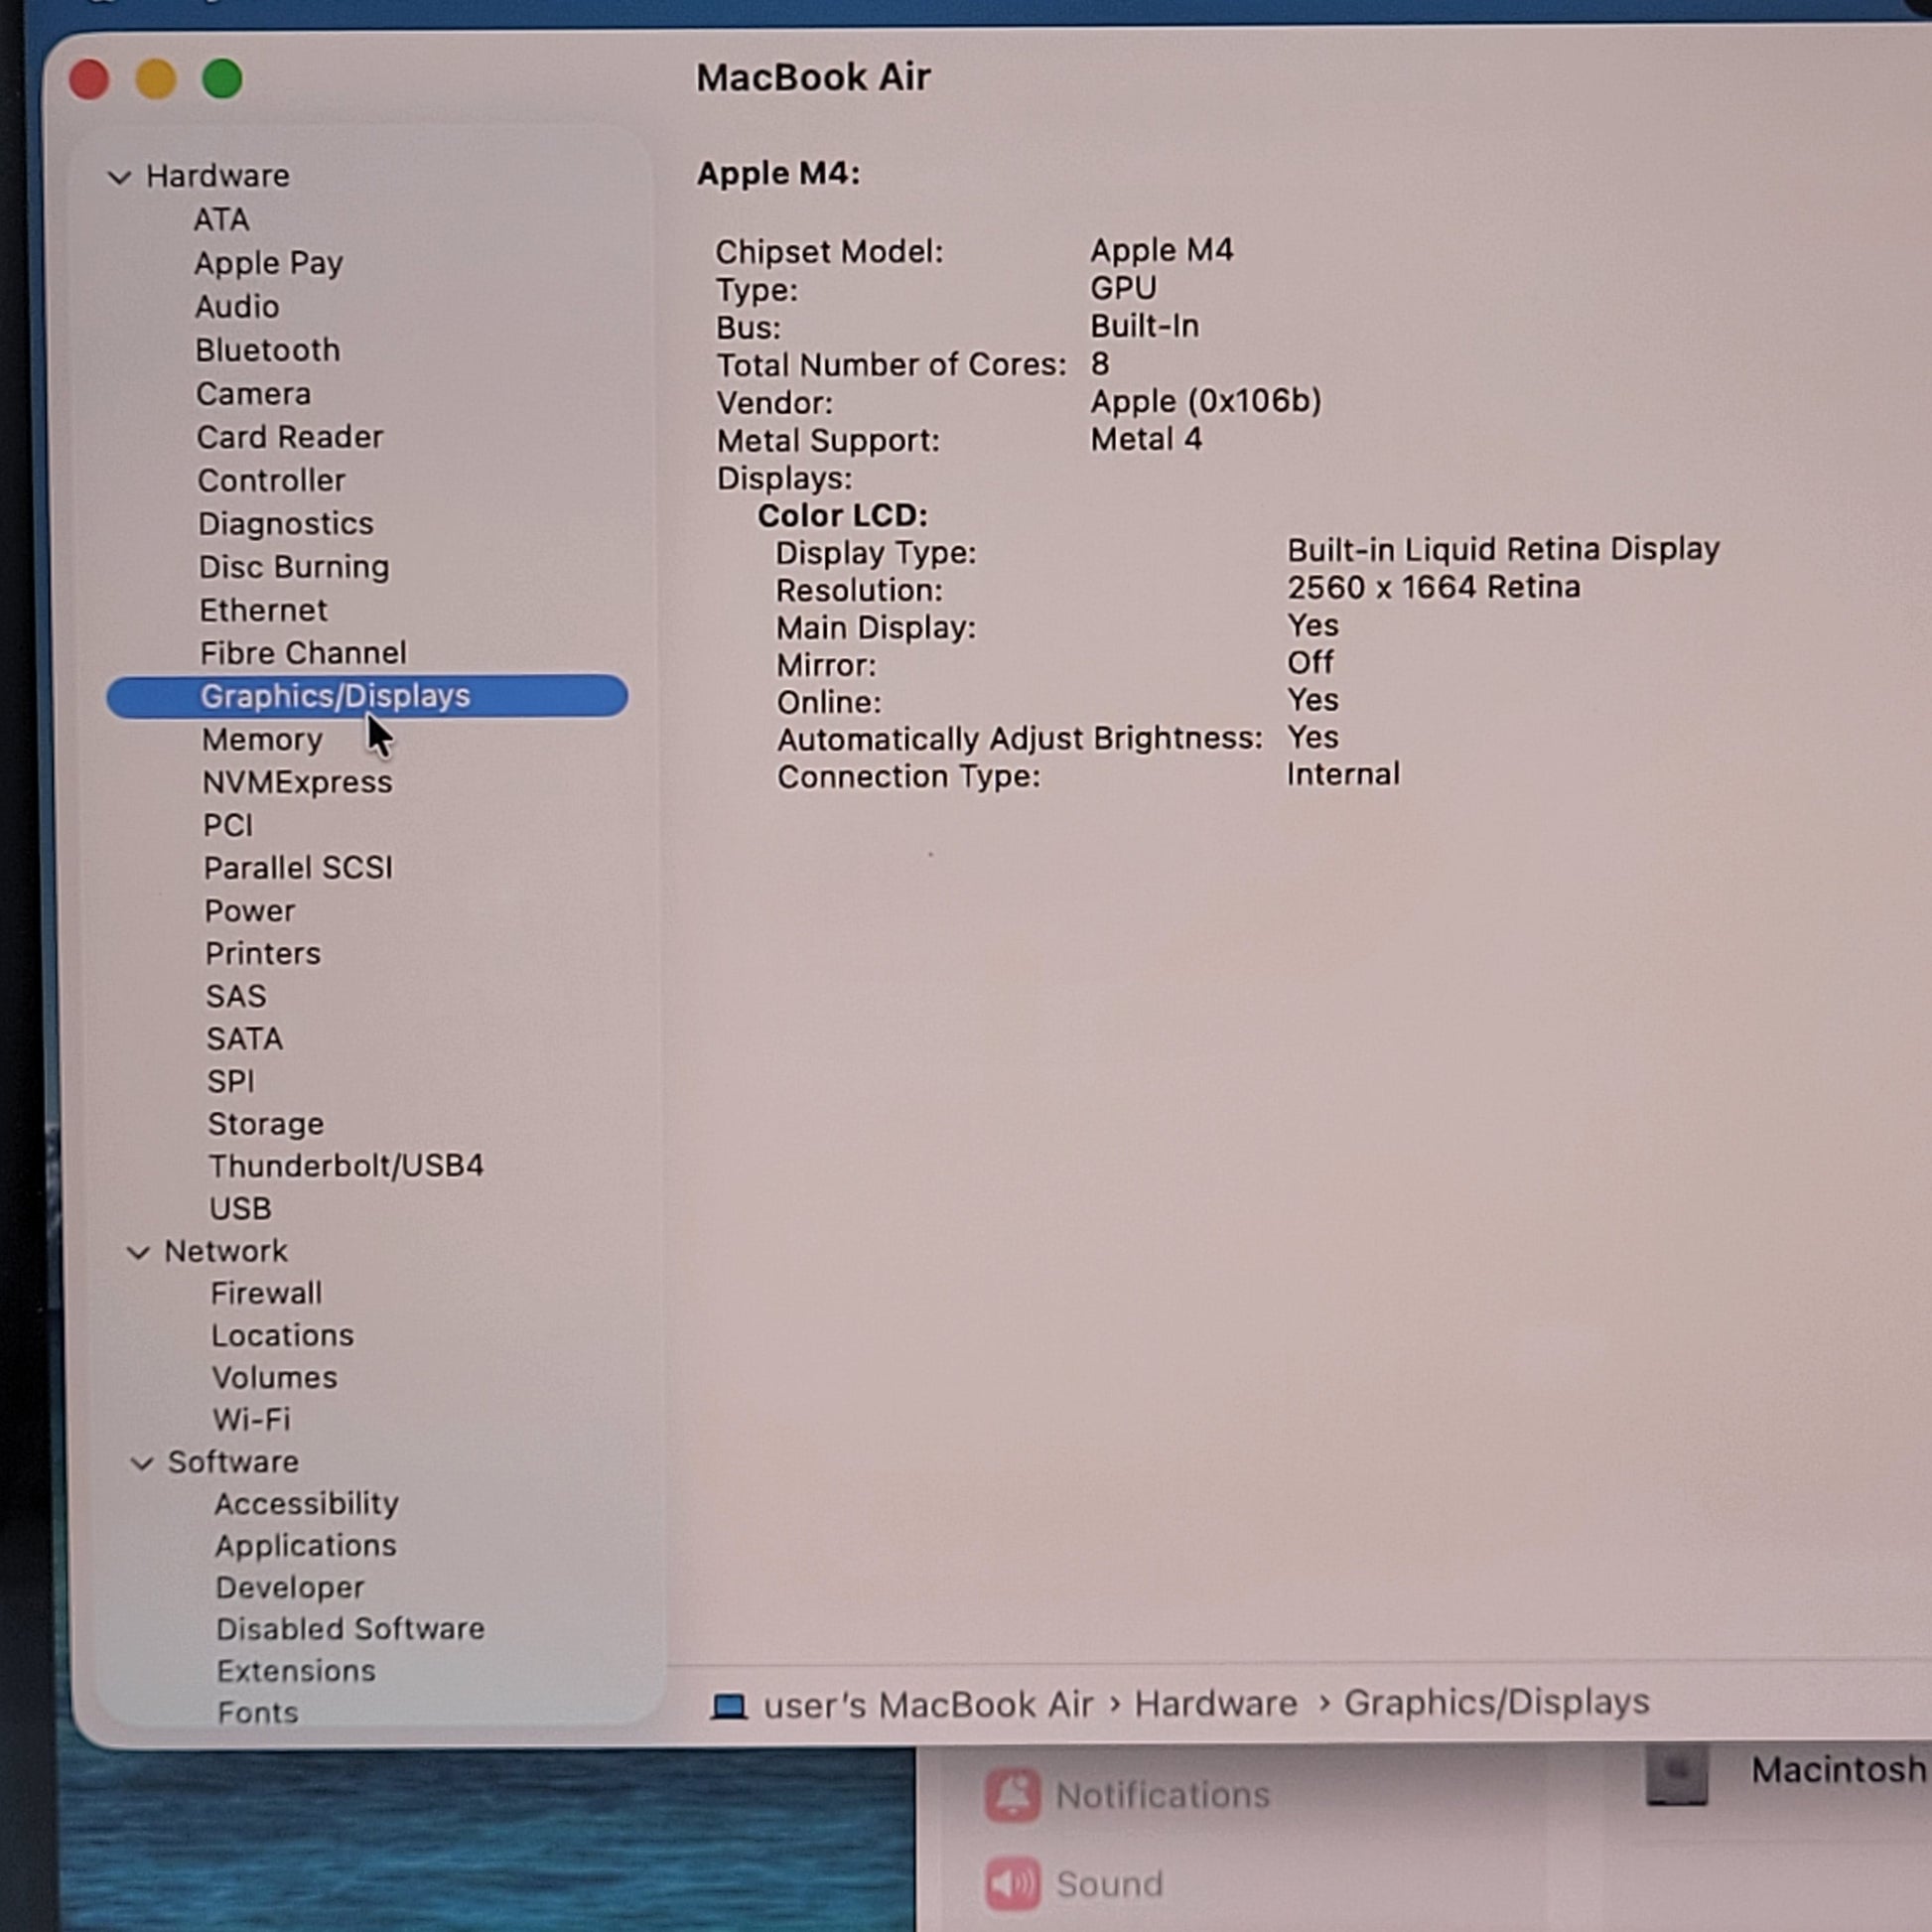1932x1932 pixels.
Task: Click the Sound speaker icon
Action: [x=1012, y=1884]
